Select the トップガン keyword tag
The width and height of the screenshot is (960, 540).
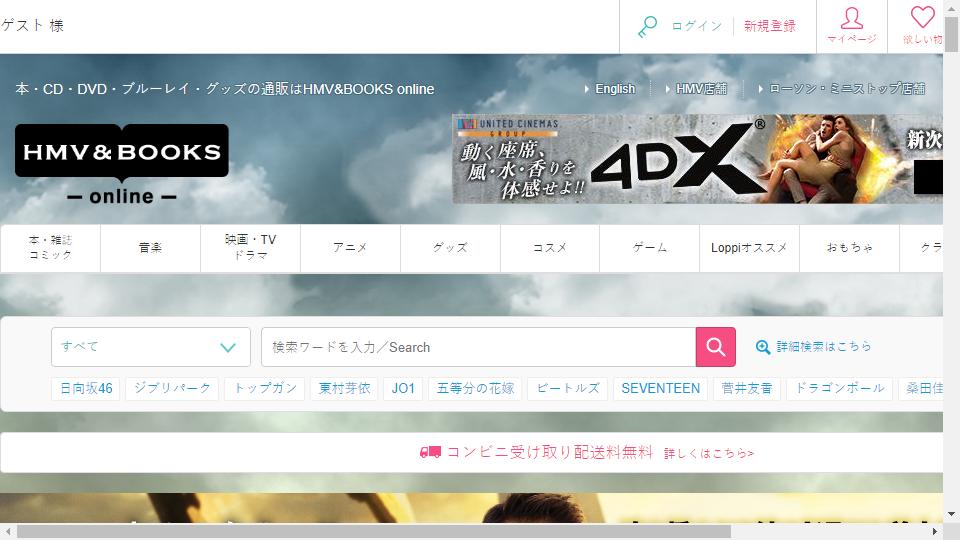click(264, 389)
